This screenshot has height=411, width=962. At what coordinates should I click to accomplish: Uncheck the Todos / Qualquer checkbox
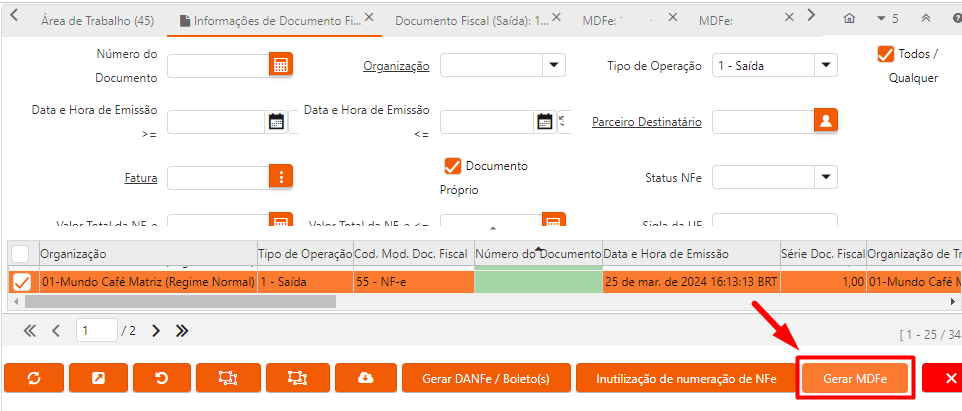click(885, 54)
